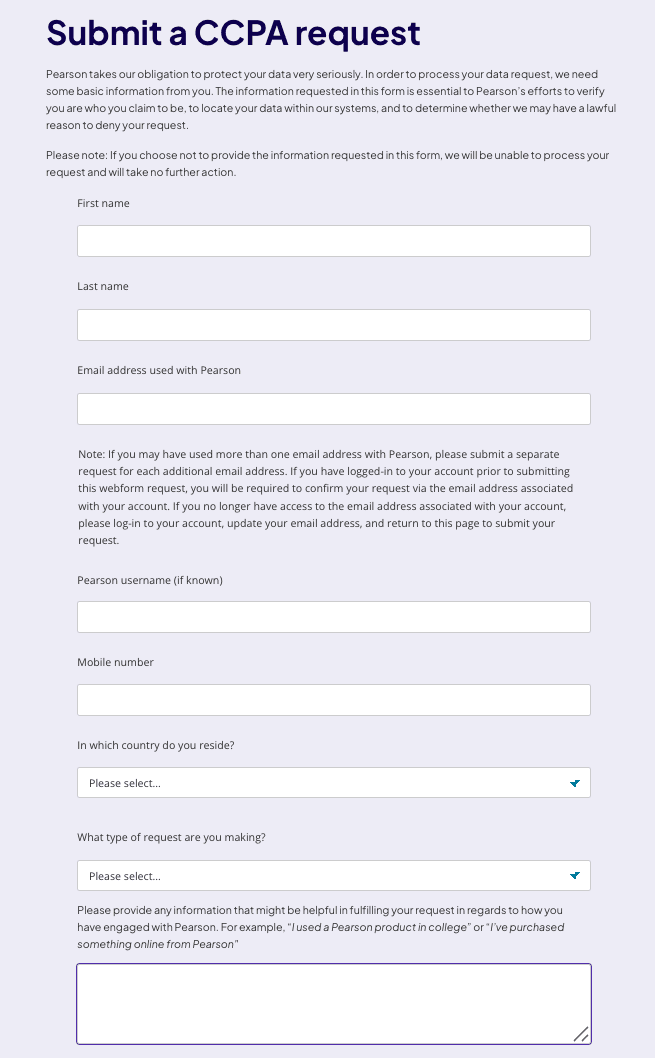Click 'What type of request are you making?' label
Screen dimensions: 655x1058
pyautogui.click(x=171, y=837)
